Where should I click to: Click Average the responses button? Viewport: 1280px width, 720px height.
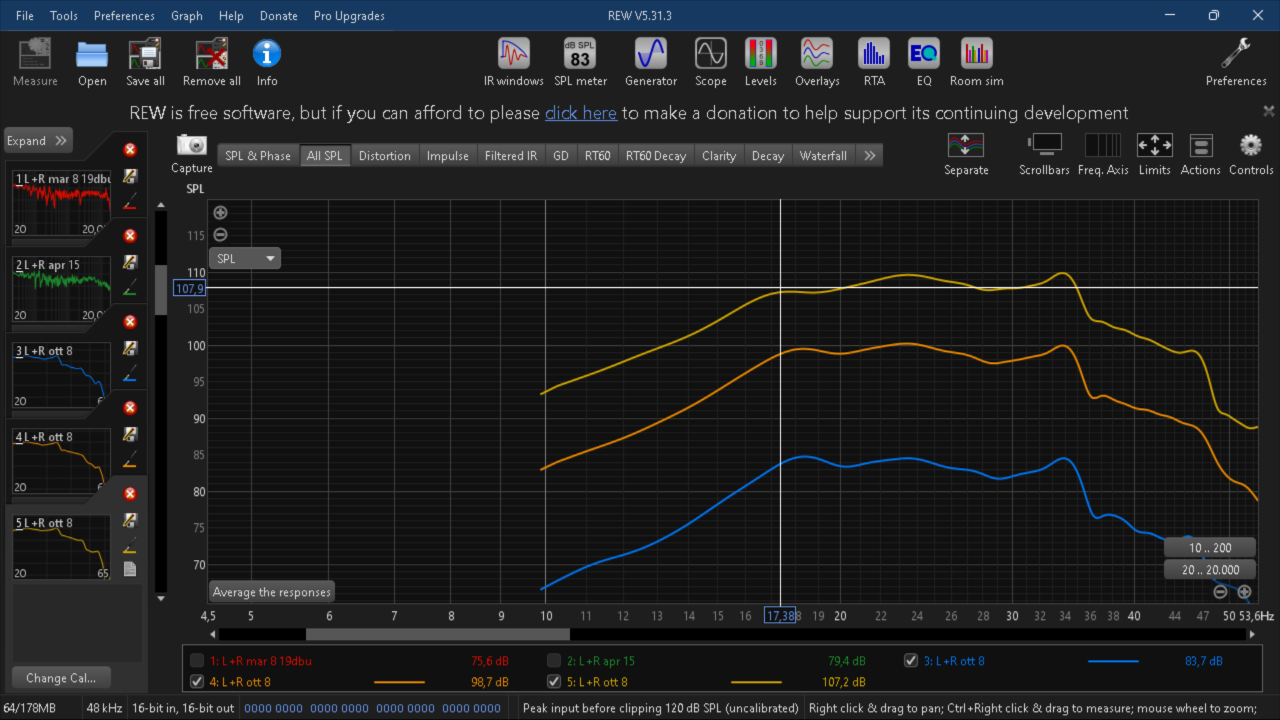pyautogui.click(x=271, y=592)
